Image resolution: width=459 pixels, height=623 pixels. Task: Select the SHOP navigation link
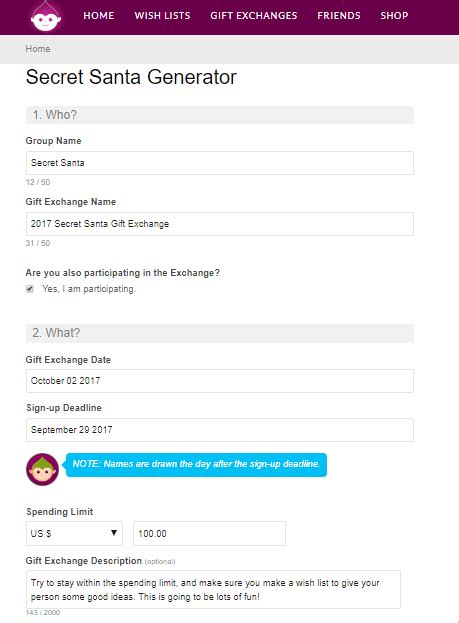[394, 15]
